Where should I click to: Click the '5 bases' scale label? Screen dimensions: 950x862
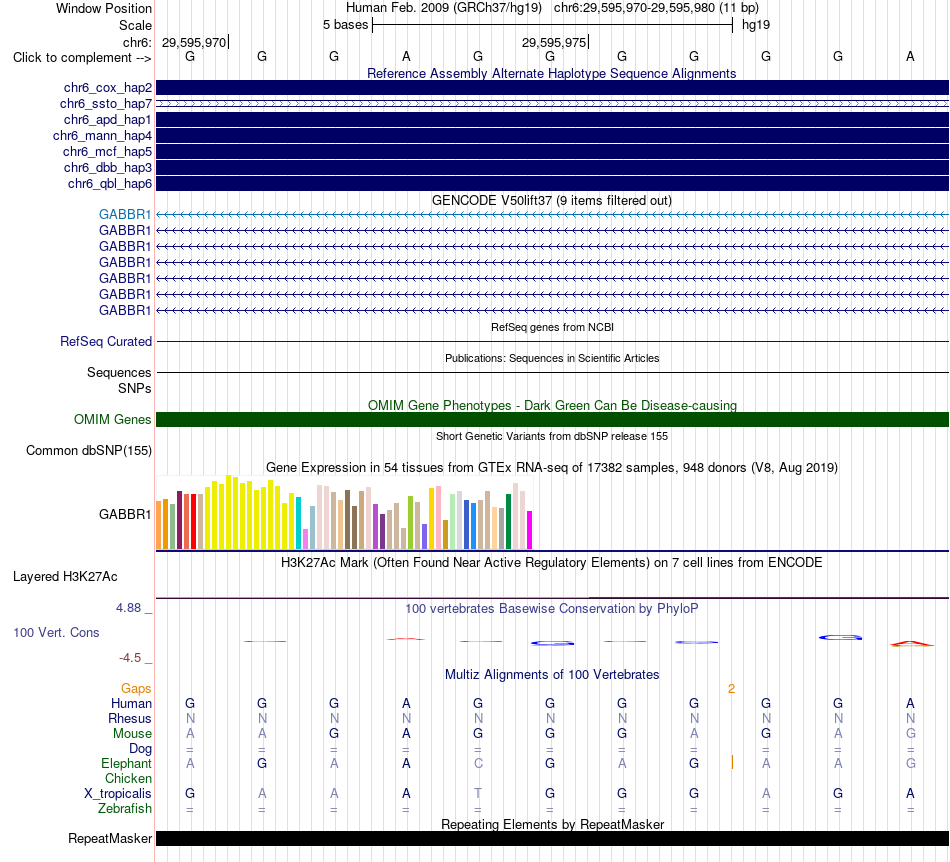coord(345,25)
